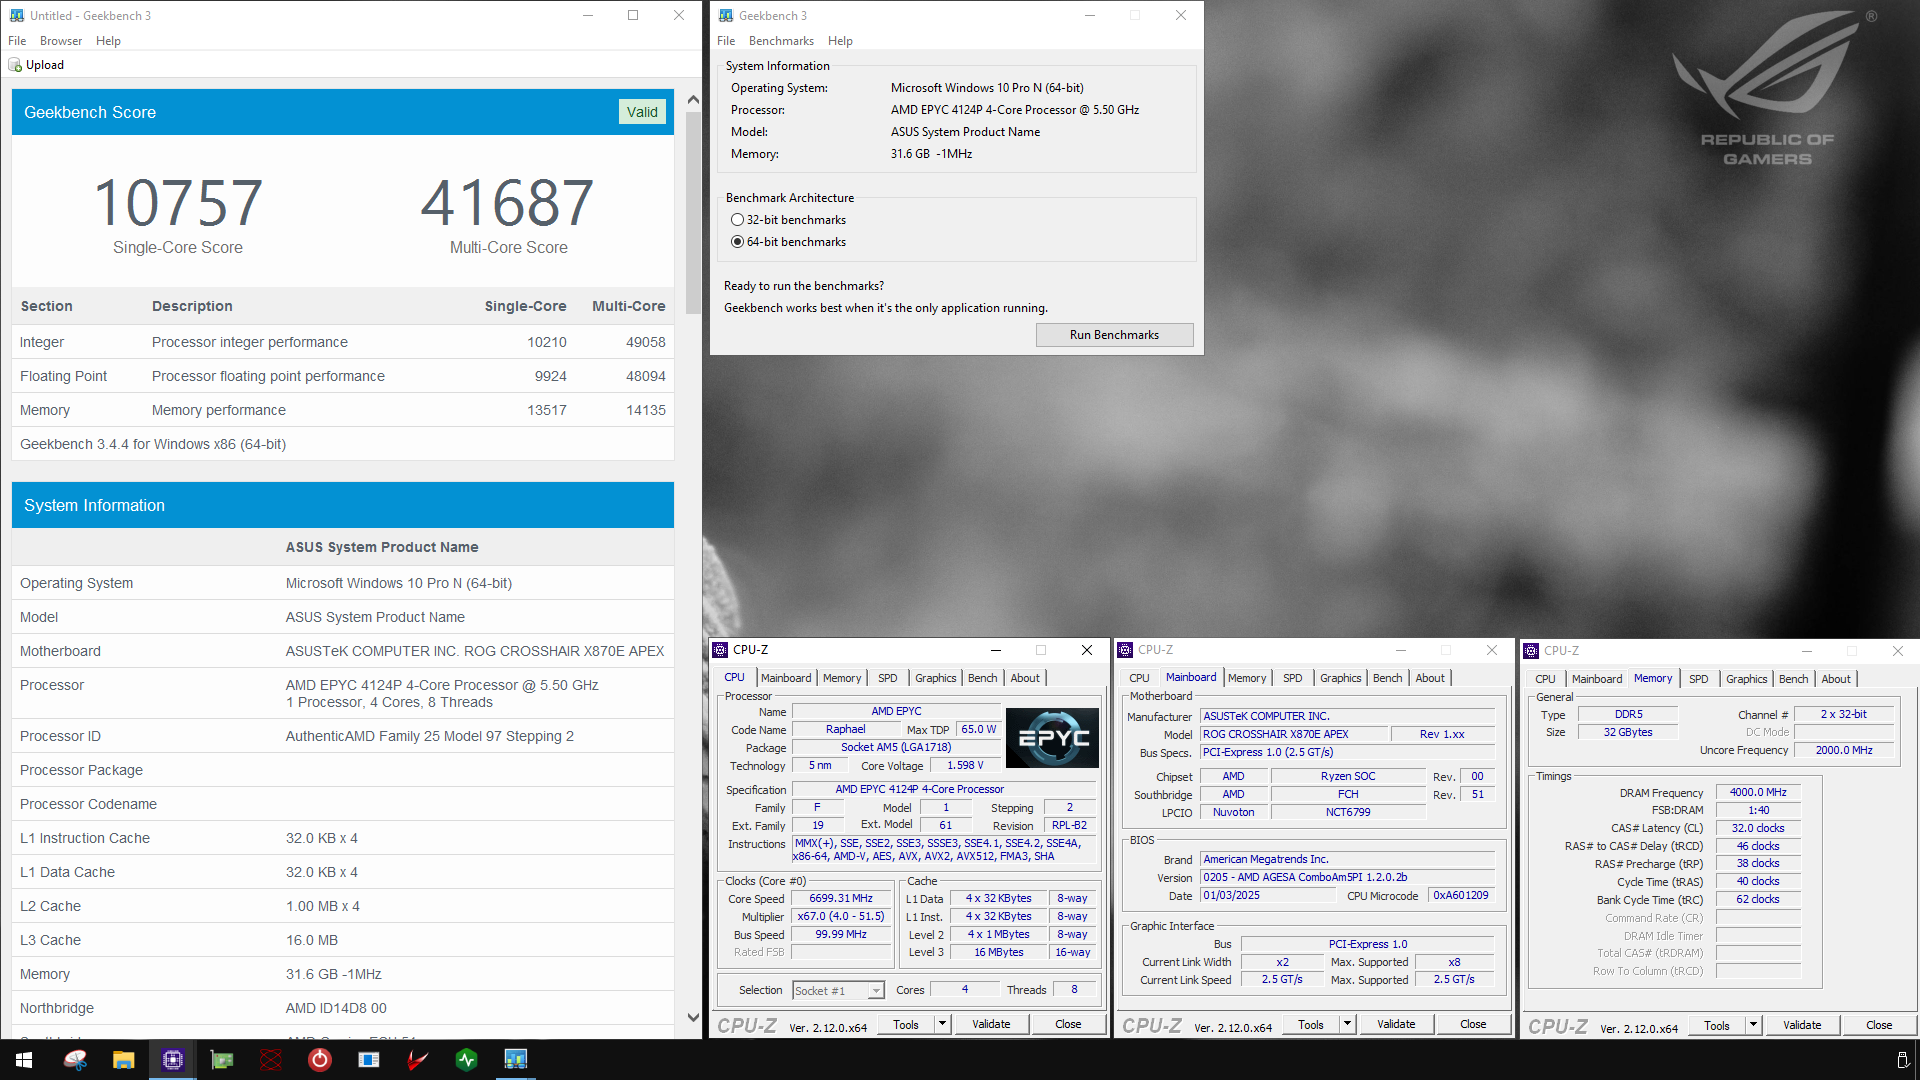The width and height of the screenshot is (1920, 1080).
Task: Switch to Bench tab in CPU window
Action: coord(982,678)
